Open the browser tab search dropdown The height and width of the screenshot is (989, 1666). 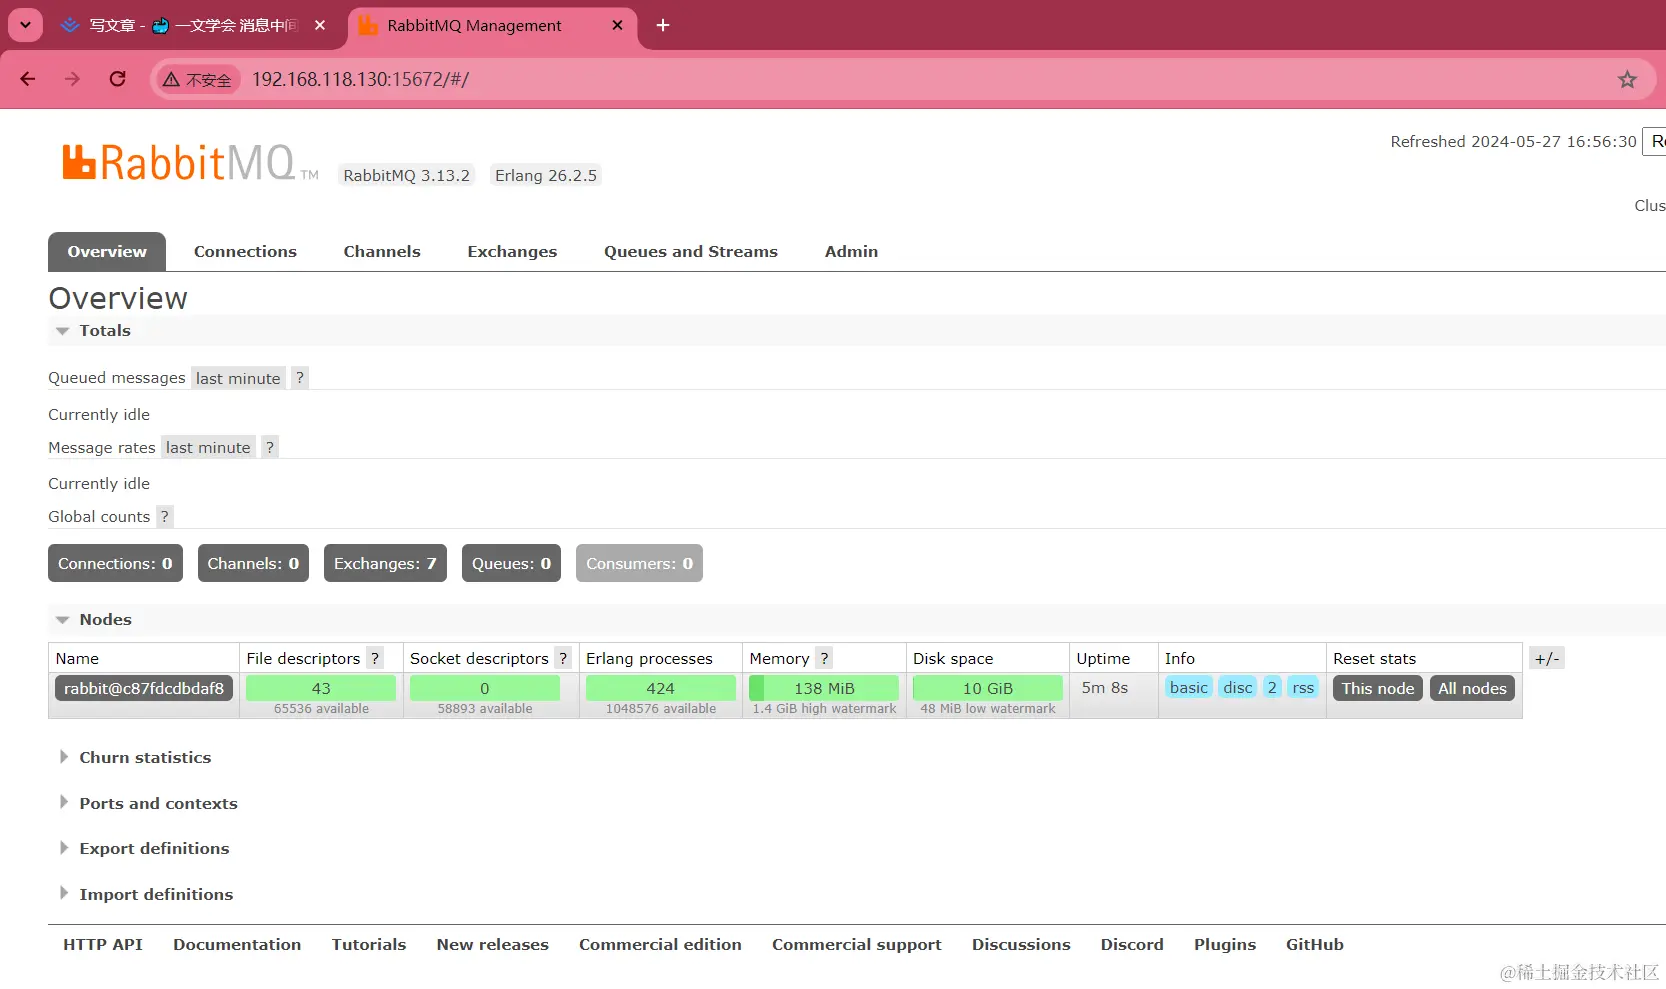tap(25, 25)
